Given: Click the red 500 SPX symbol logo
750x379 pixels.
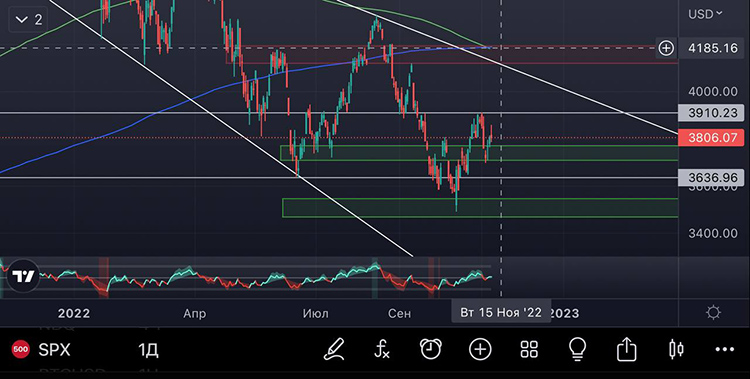Looking at the screenshot, I should pos(20,350).
